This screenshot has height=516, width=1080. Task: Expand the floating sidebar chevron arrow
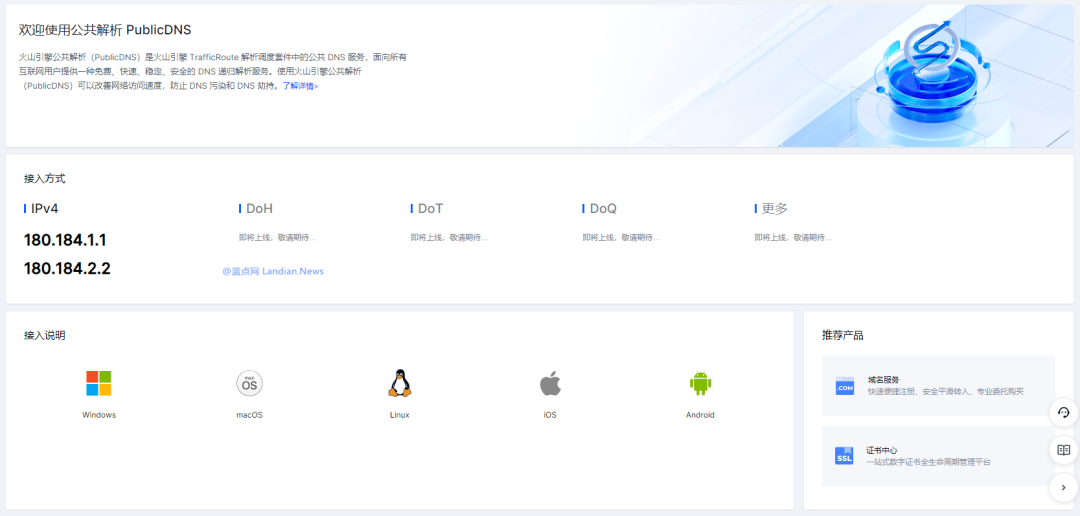click(x=1063, y=487)
